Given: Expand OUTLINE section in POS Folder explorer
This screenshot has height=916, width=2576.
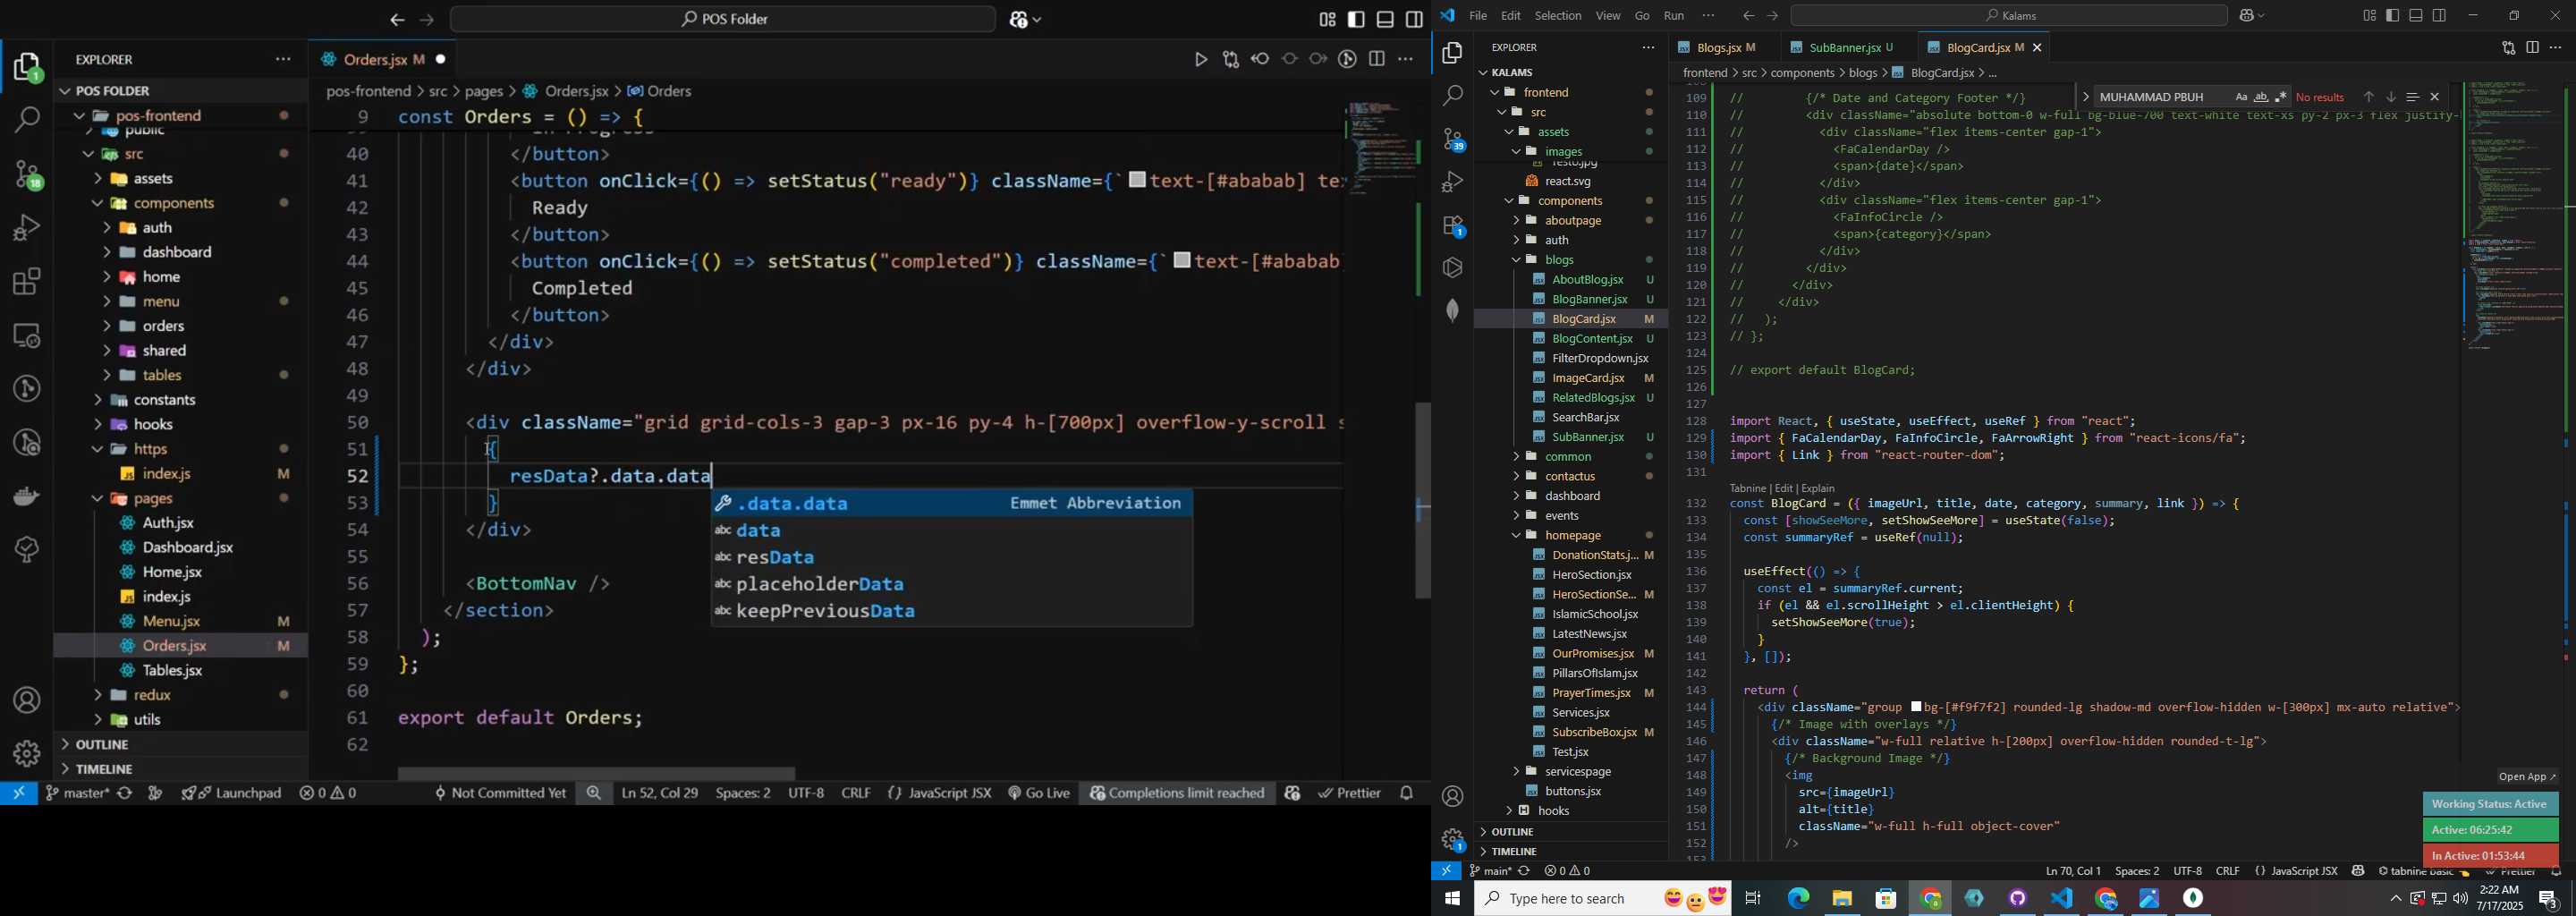Looking at the screenshot, I should pos(180,744).
